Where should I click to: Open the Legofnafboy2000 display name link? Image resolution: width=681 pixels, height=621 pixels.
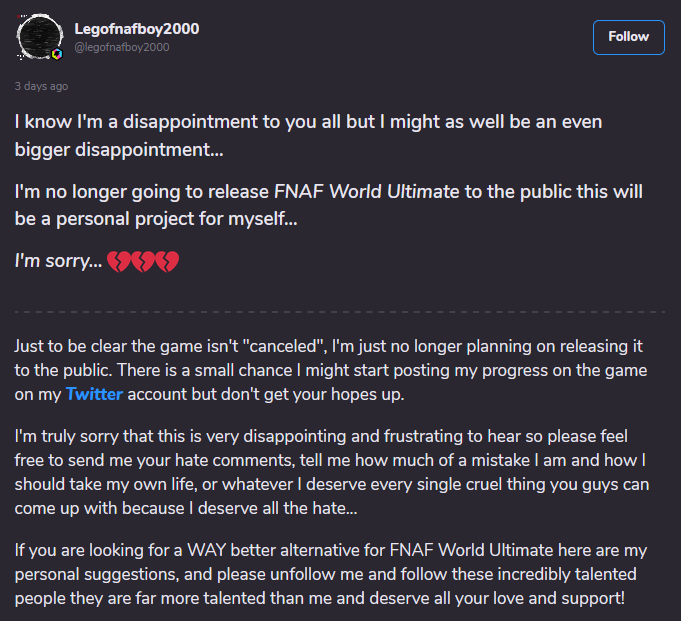(136, 29)
